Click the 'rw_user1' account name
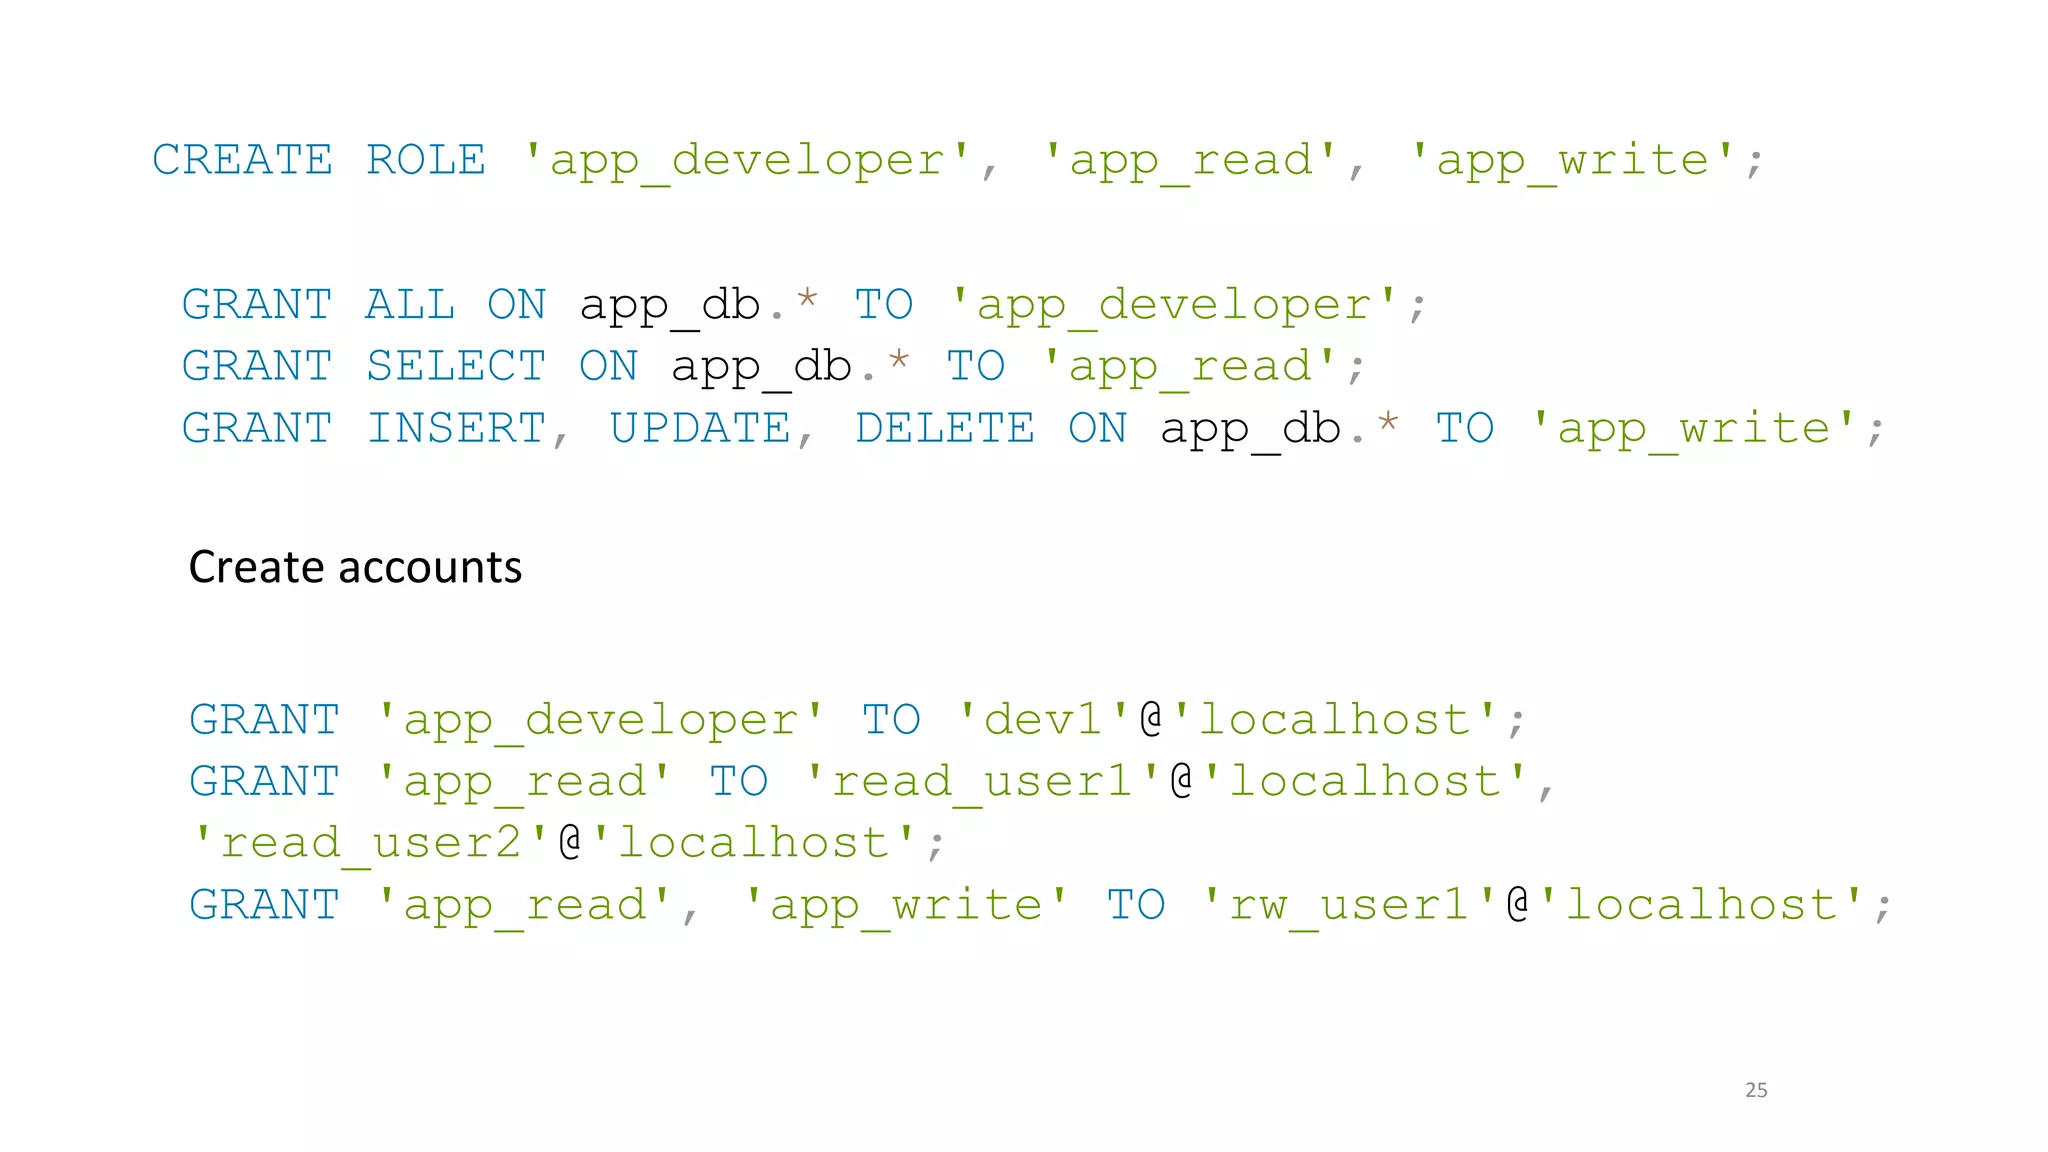The width and height of the screenshot is (2048, 1152). pyautogui.click(x=1348, y=907)
